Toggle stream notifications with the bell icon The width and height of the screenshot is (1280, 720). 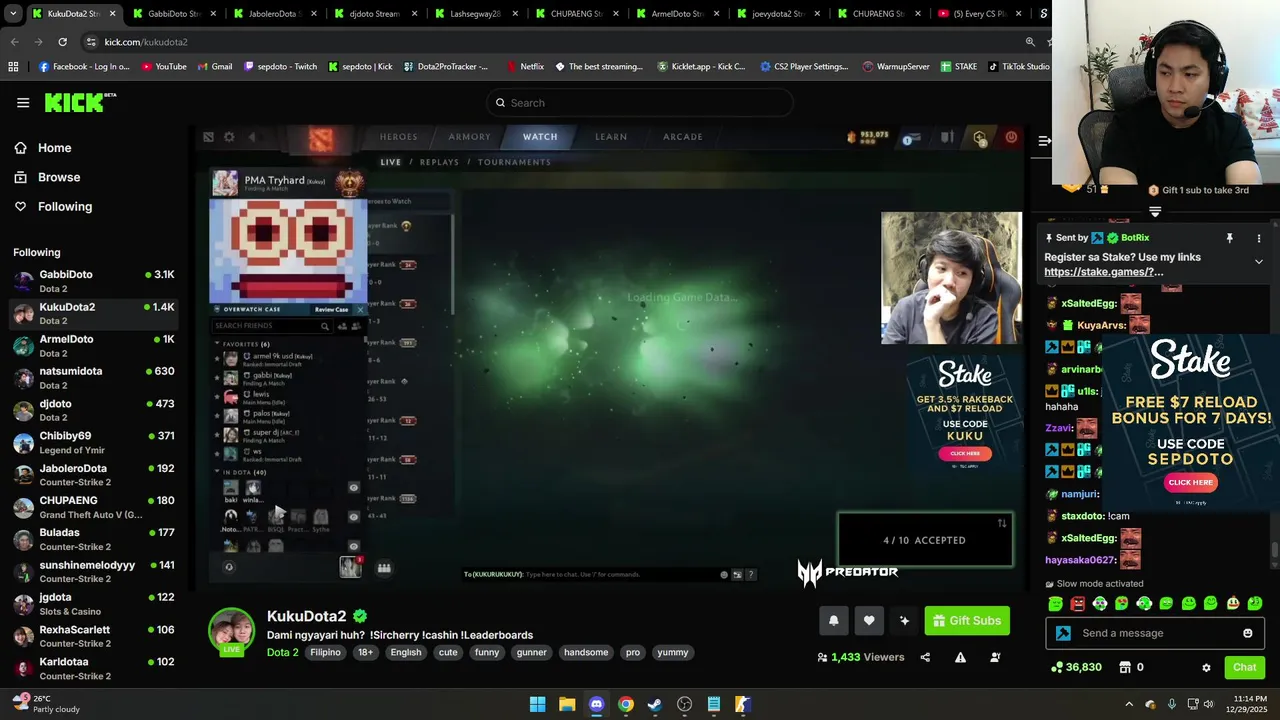pos(834,621)
